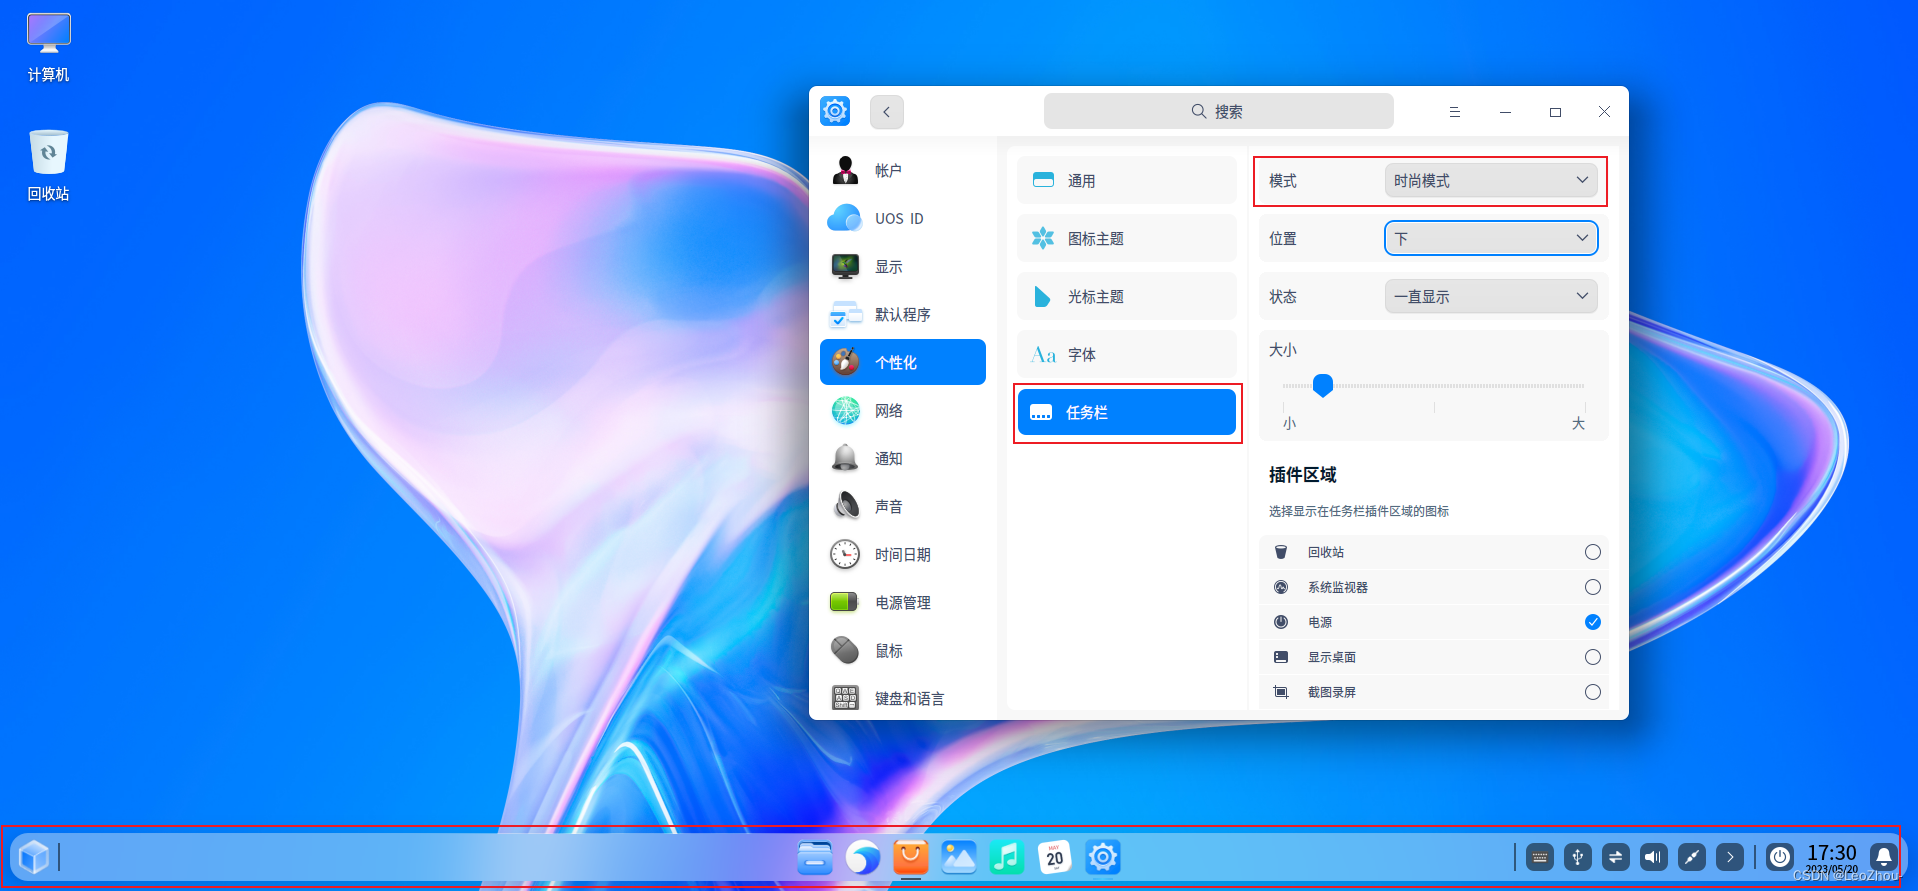The image size is (1918, 891).
Task: Expand the 状态 status dropdown
Action: coord(1490,297)
